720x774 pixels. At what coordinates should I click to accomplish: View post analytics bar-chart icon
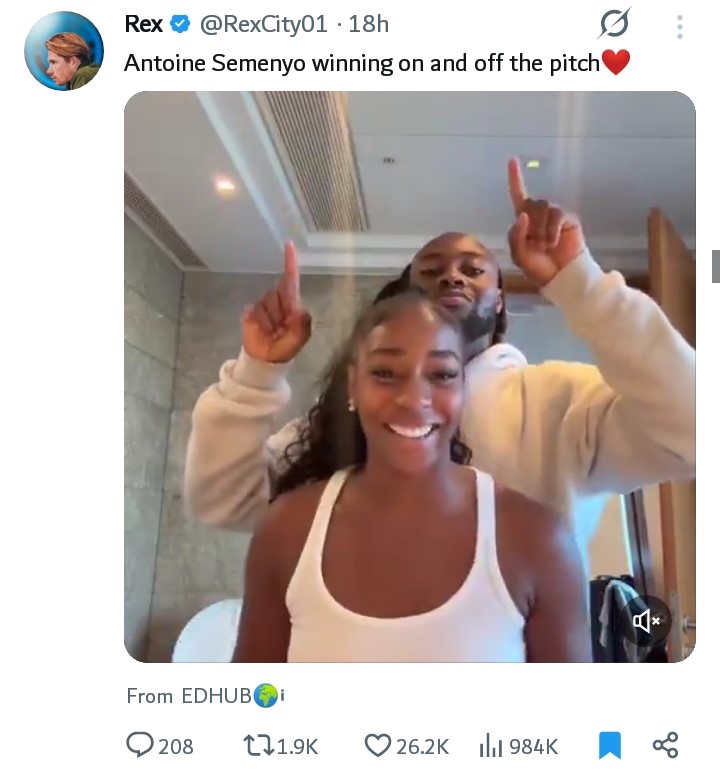click(x=490, y=745)
